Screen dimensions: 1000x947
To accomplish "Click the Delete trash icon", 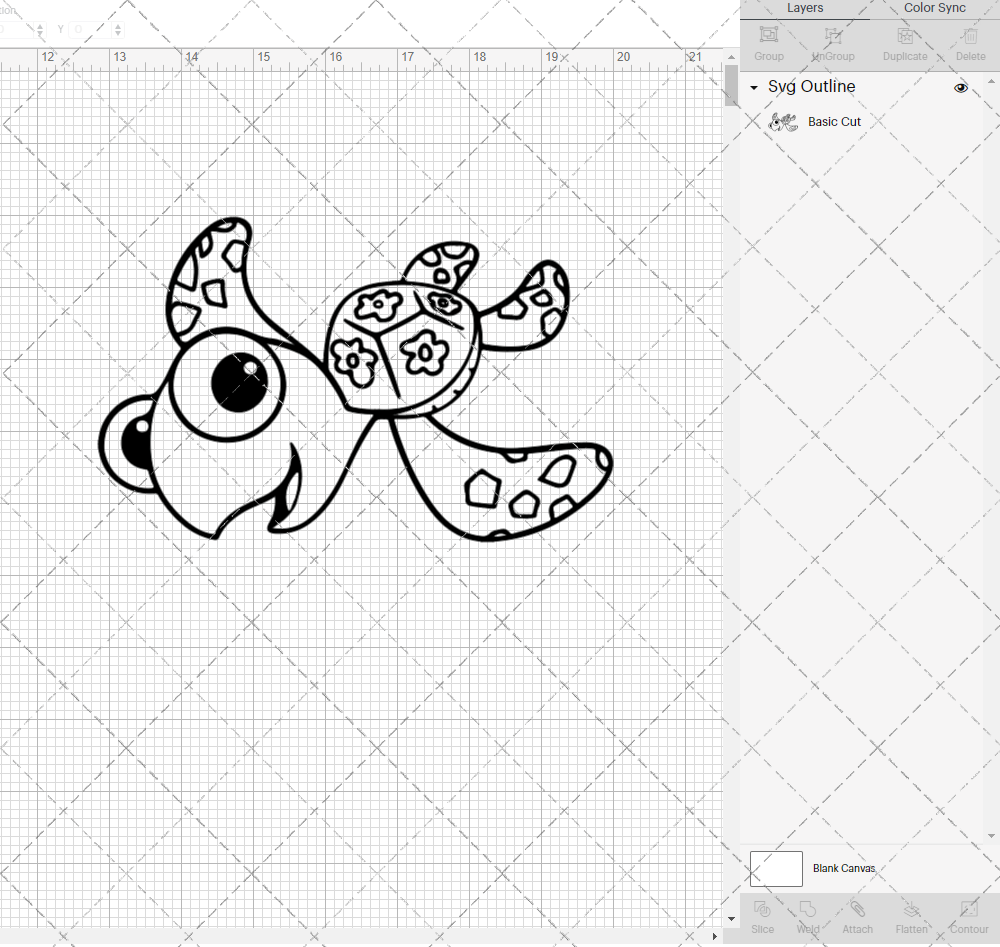I will coord(970,34).
